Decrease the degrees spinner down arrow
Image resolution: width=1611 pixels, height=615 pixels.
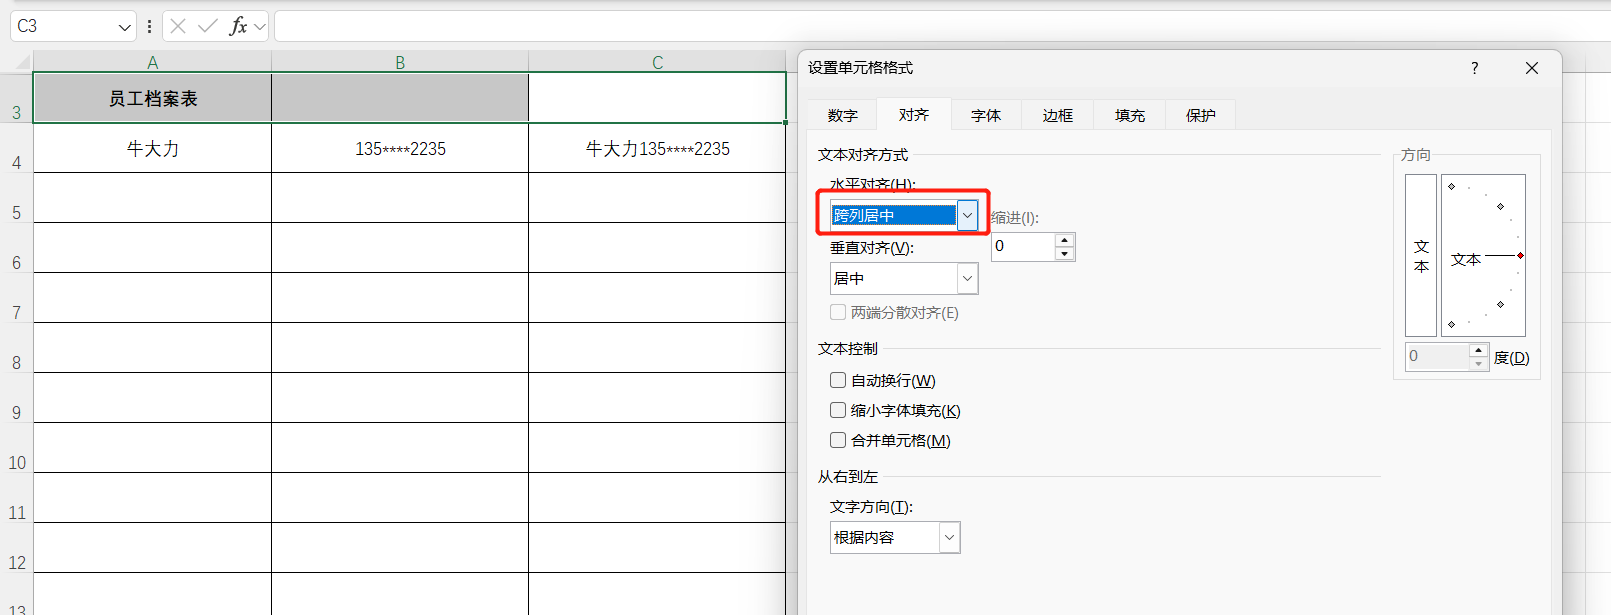pos(1479,363)
